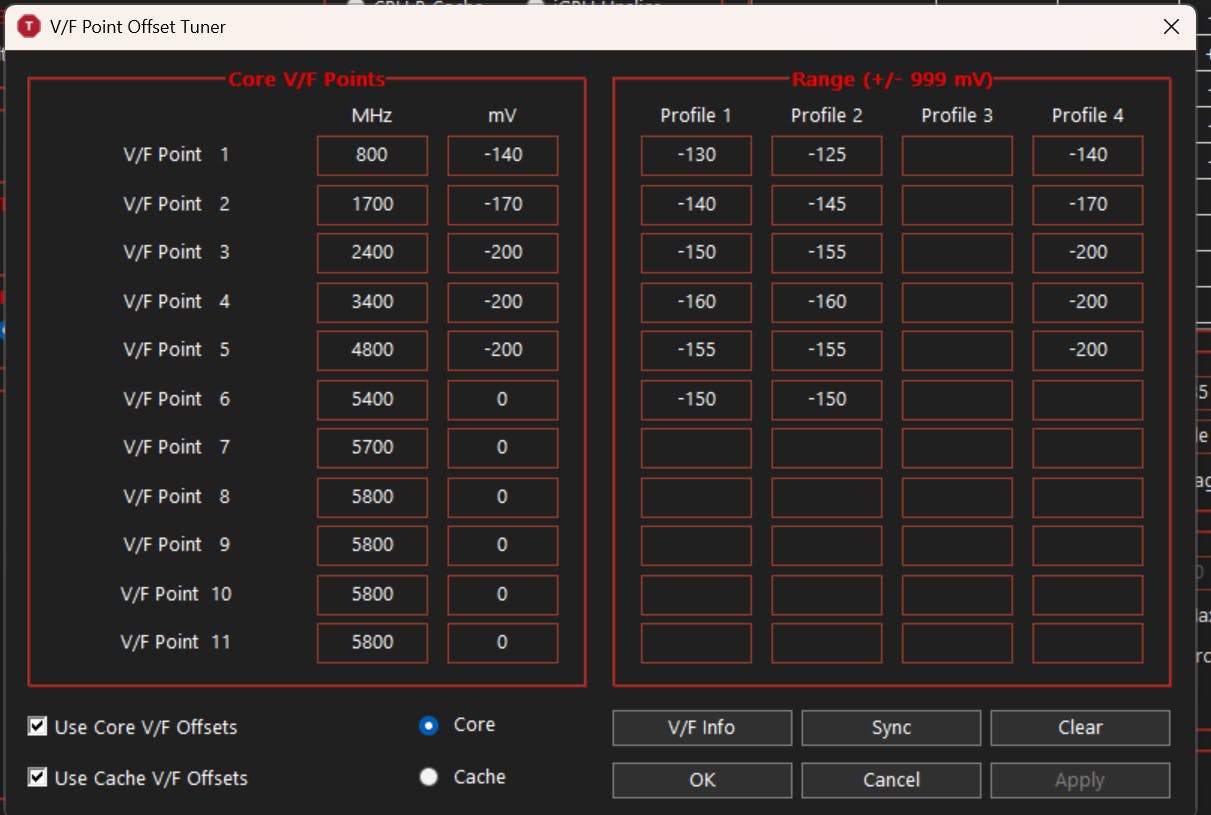Screen dimensions: 1211x815
Task: Click the V/F Point 6 row label
Action: coord(176,399)
